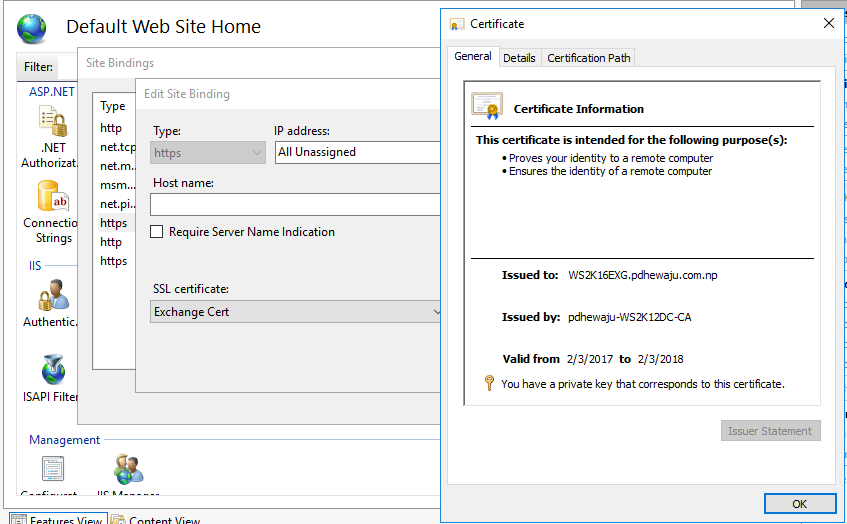Click the Edit Site Binding dialog title
This screenshot has width=847, height=524.
tap(187, 94)
